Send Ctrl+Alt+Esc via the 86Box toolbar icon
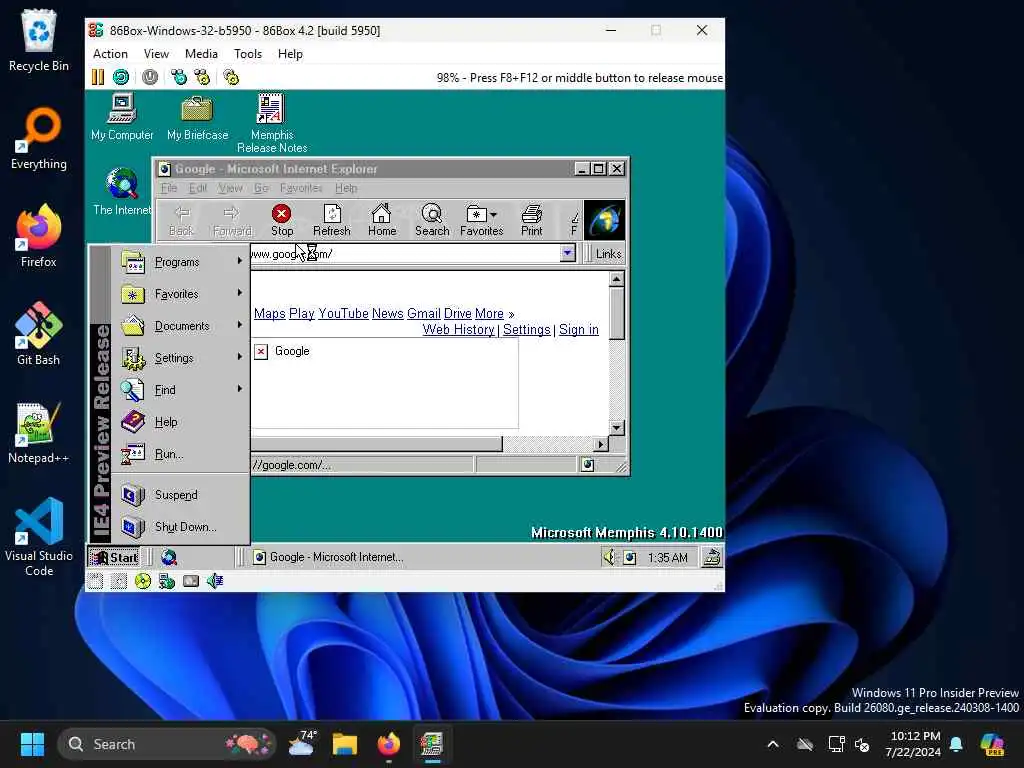This screenshot has height=768, width=1024. click(x=202, y=77)
